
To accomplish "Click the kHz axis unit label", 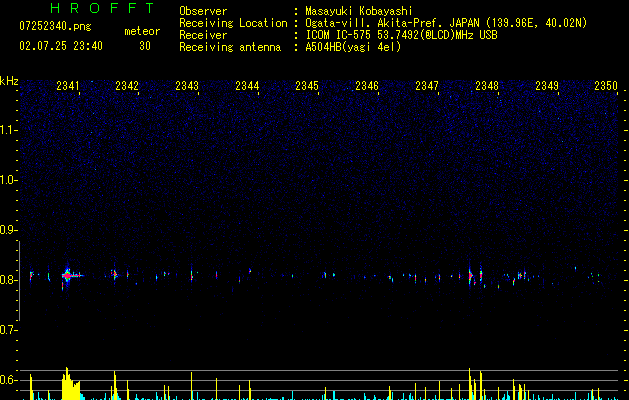I will click(9, 81).
